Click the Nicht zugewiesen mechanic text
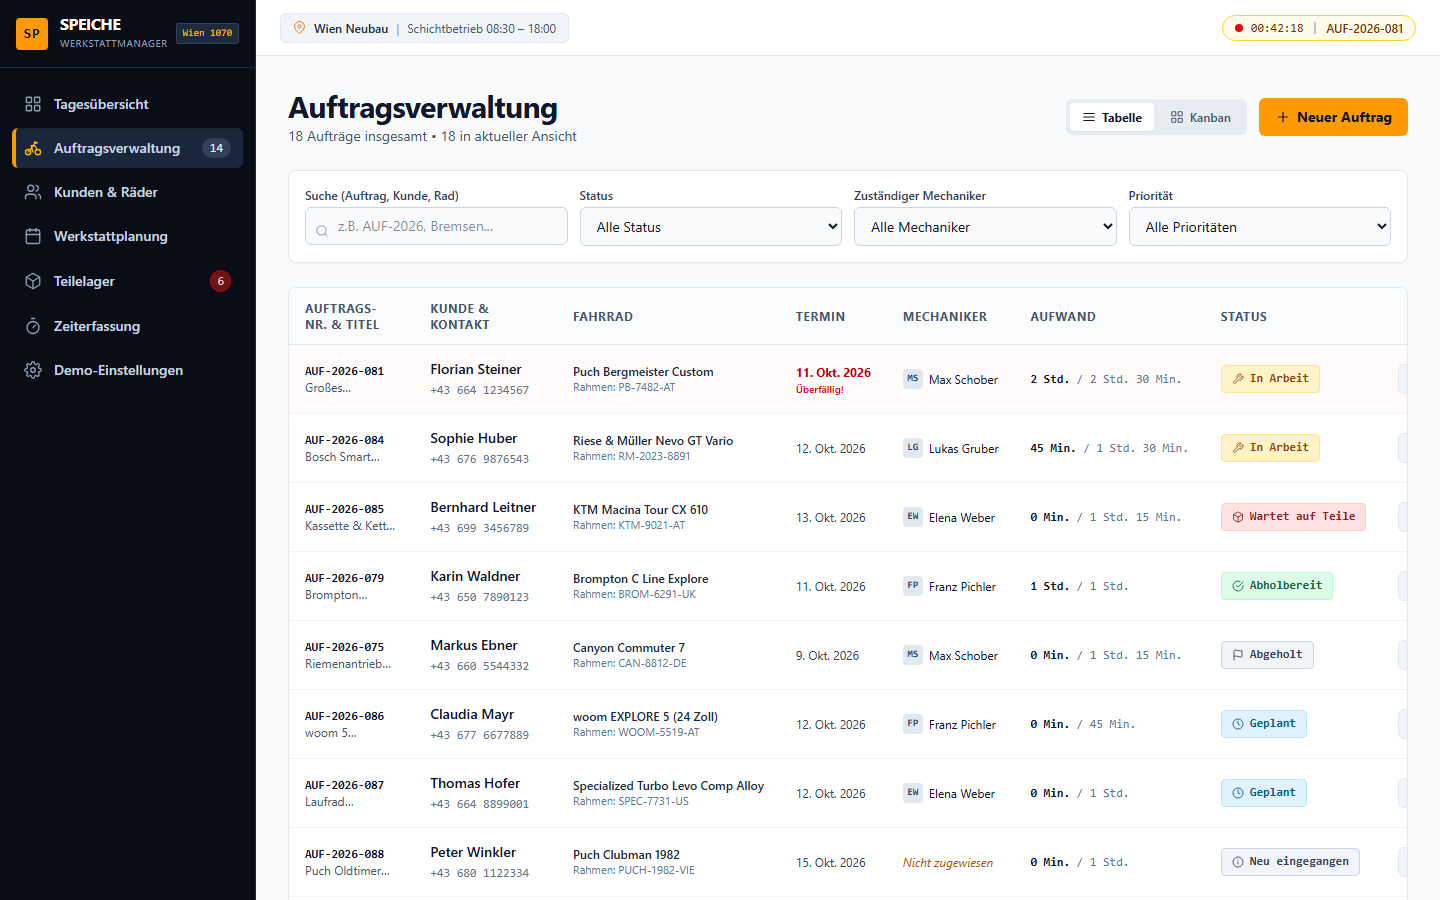This screenshot has width=1440, height=900. pos(948,863)
